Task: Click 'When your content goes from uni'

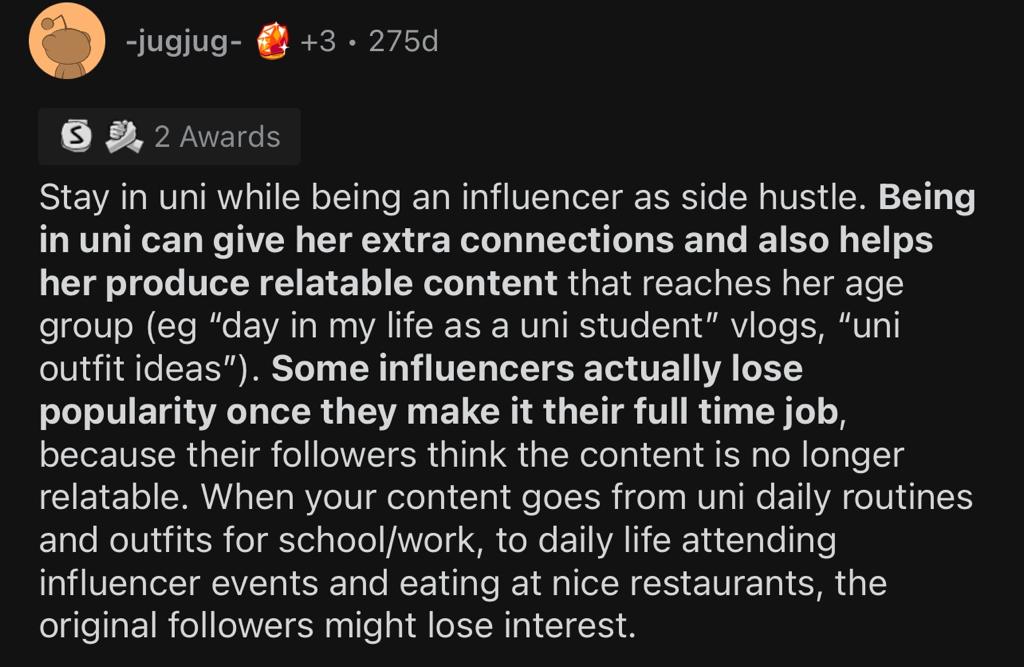Action: point(473,498)
